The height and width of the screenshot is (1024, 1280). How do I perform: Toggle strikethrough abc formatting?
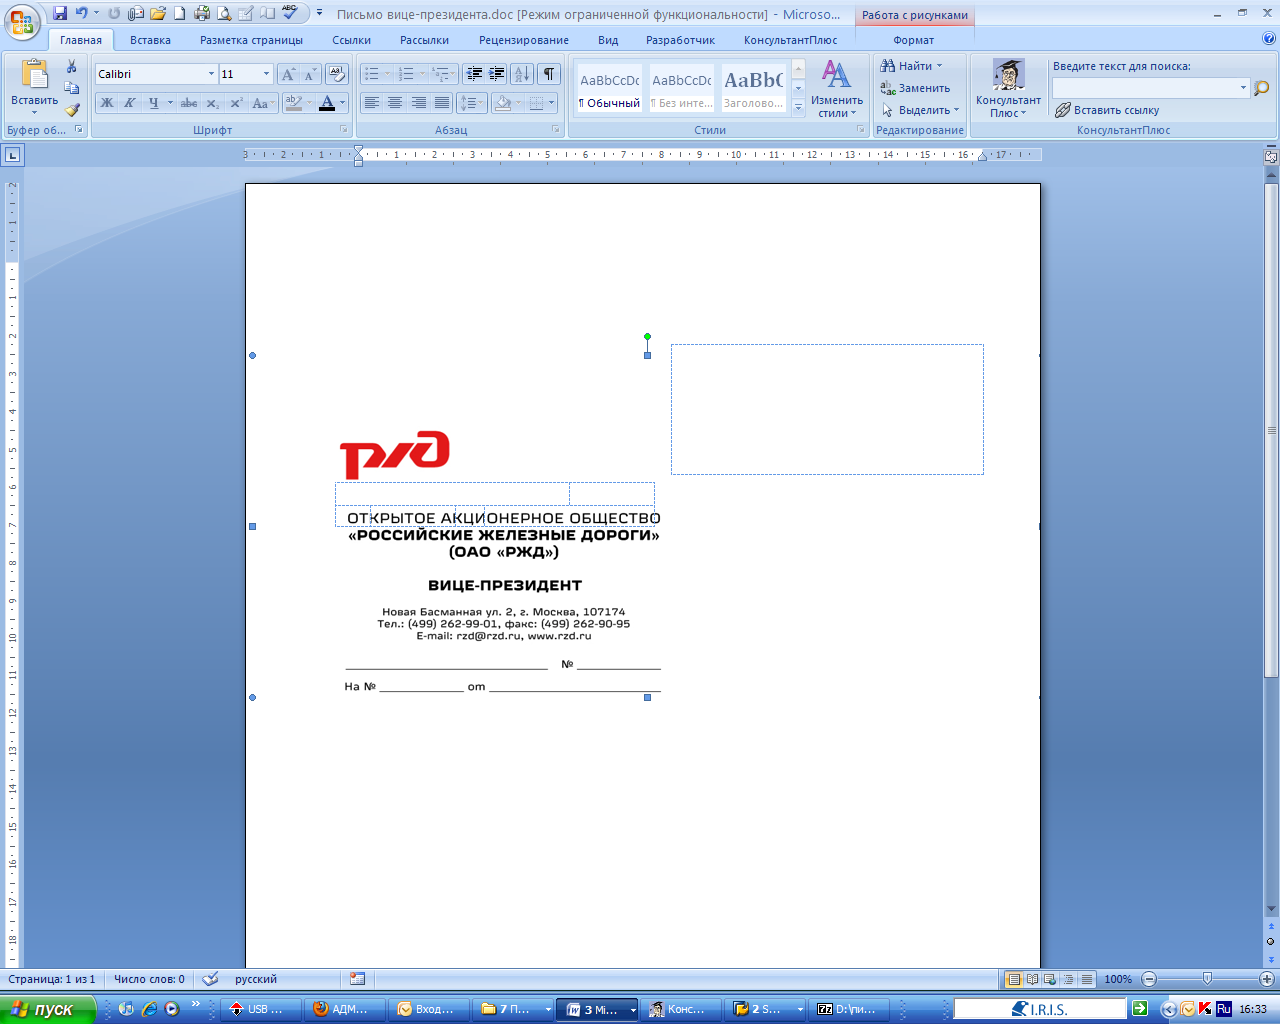[189, 103]
